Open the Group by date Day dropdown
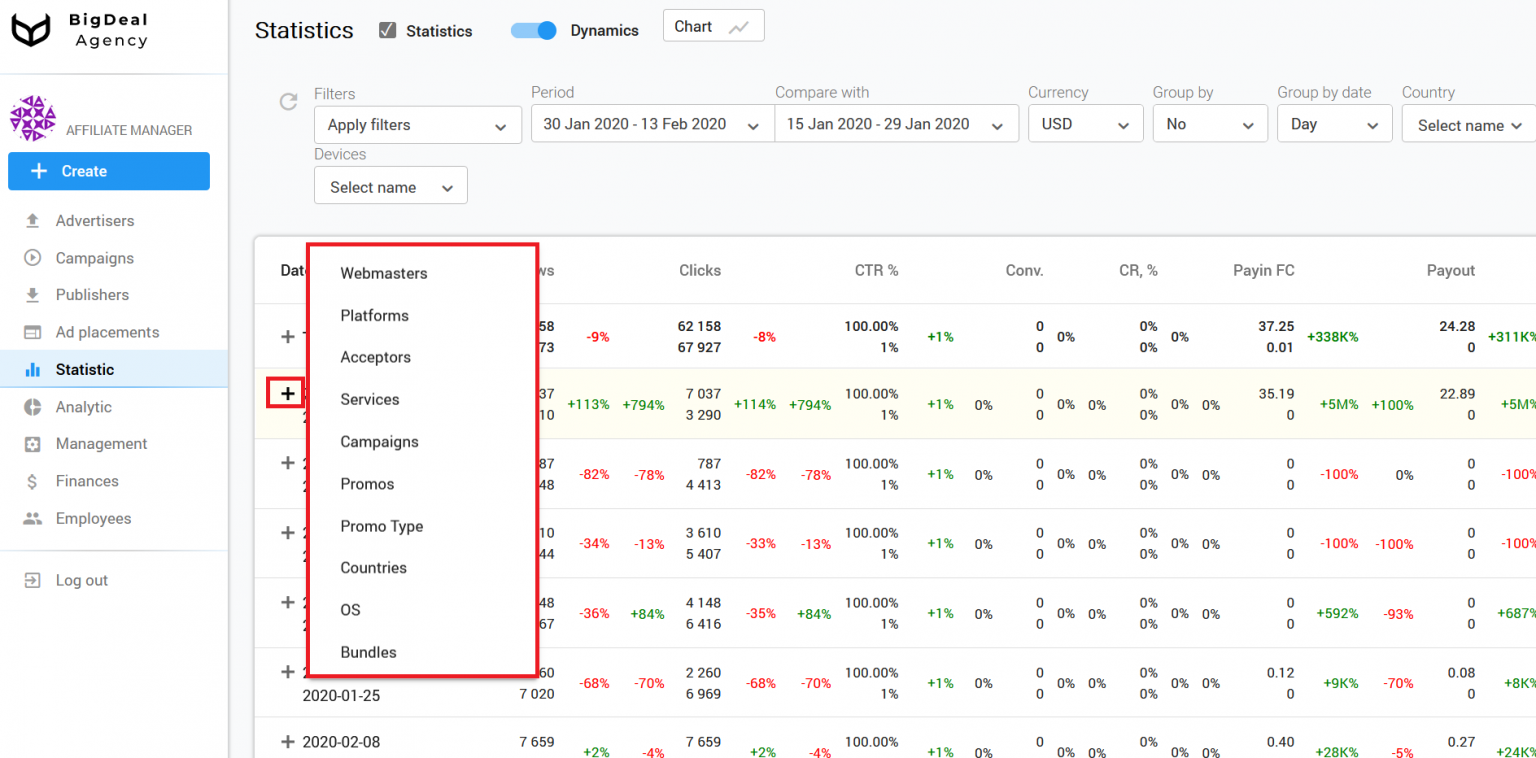The image size is (1536, 758). coord(1334,124)
